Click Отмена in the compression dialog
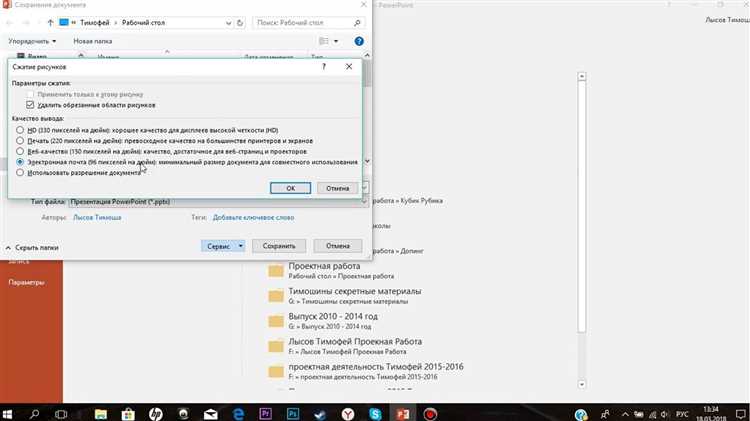This screenshot has height=421, width=750. 338,188
